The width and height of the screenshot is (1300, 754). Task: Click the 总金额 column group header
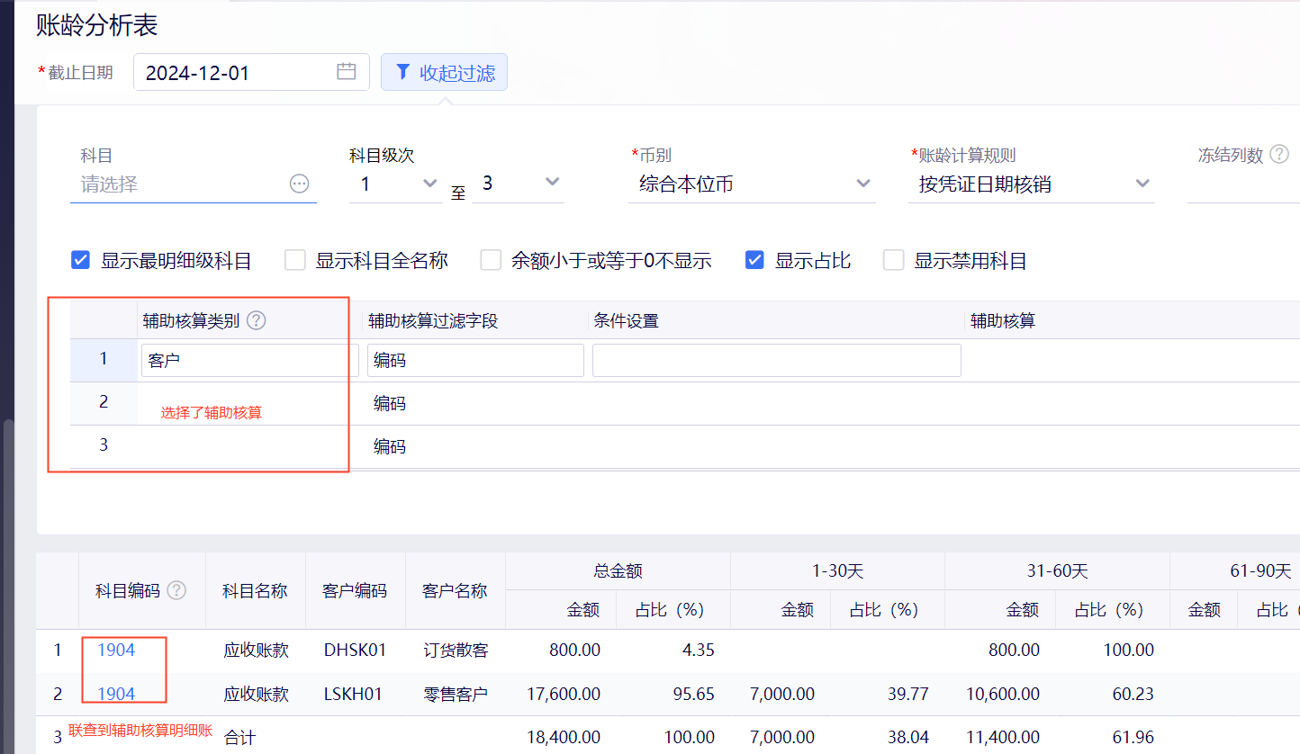click(x=618, y=571)
